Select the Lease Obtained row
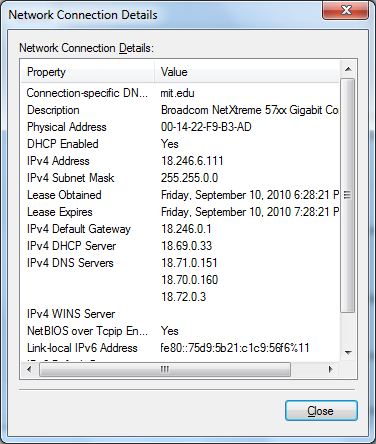Image resolution: width=376 pixels, height=444 pixels. (180, 195)
